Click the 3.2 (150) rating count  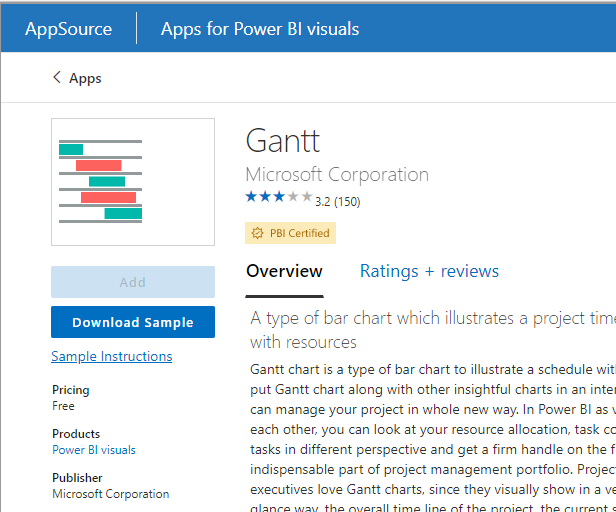click(337, 202)
